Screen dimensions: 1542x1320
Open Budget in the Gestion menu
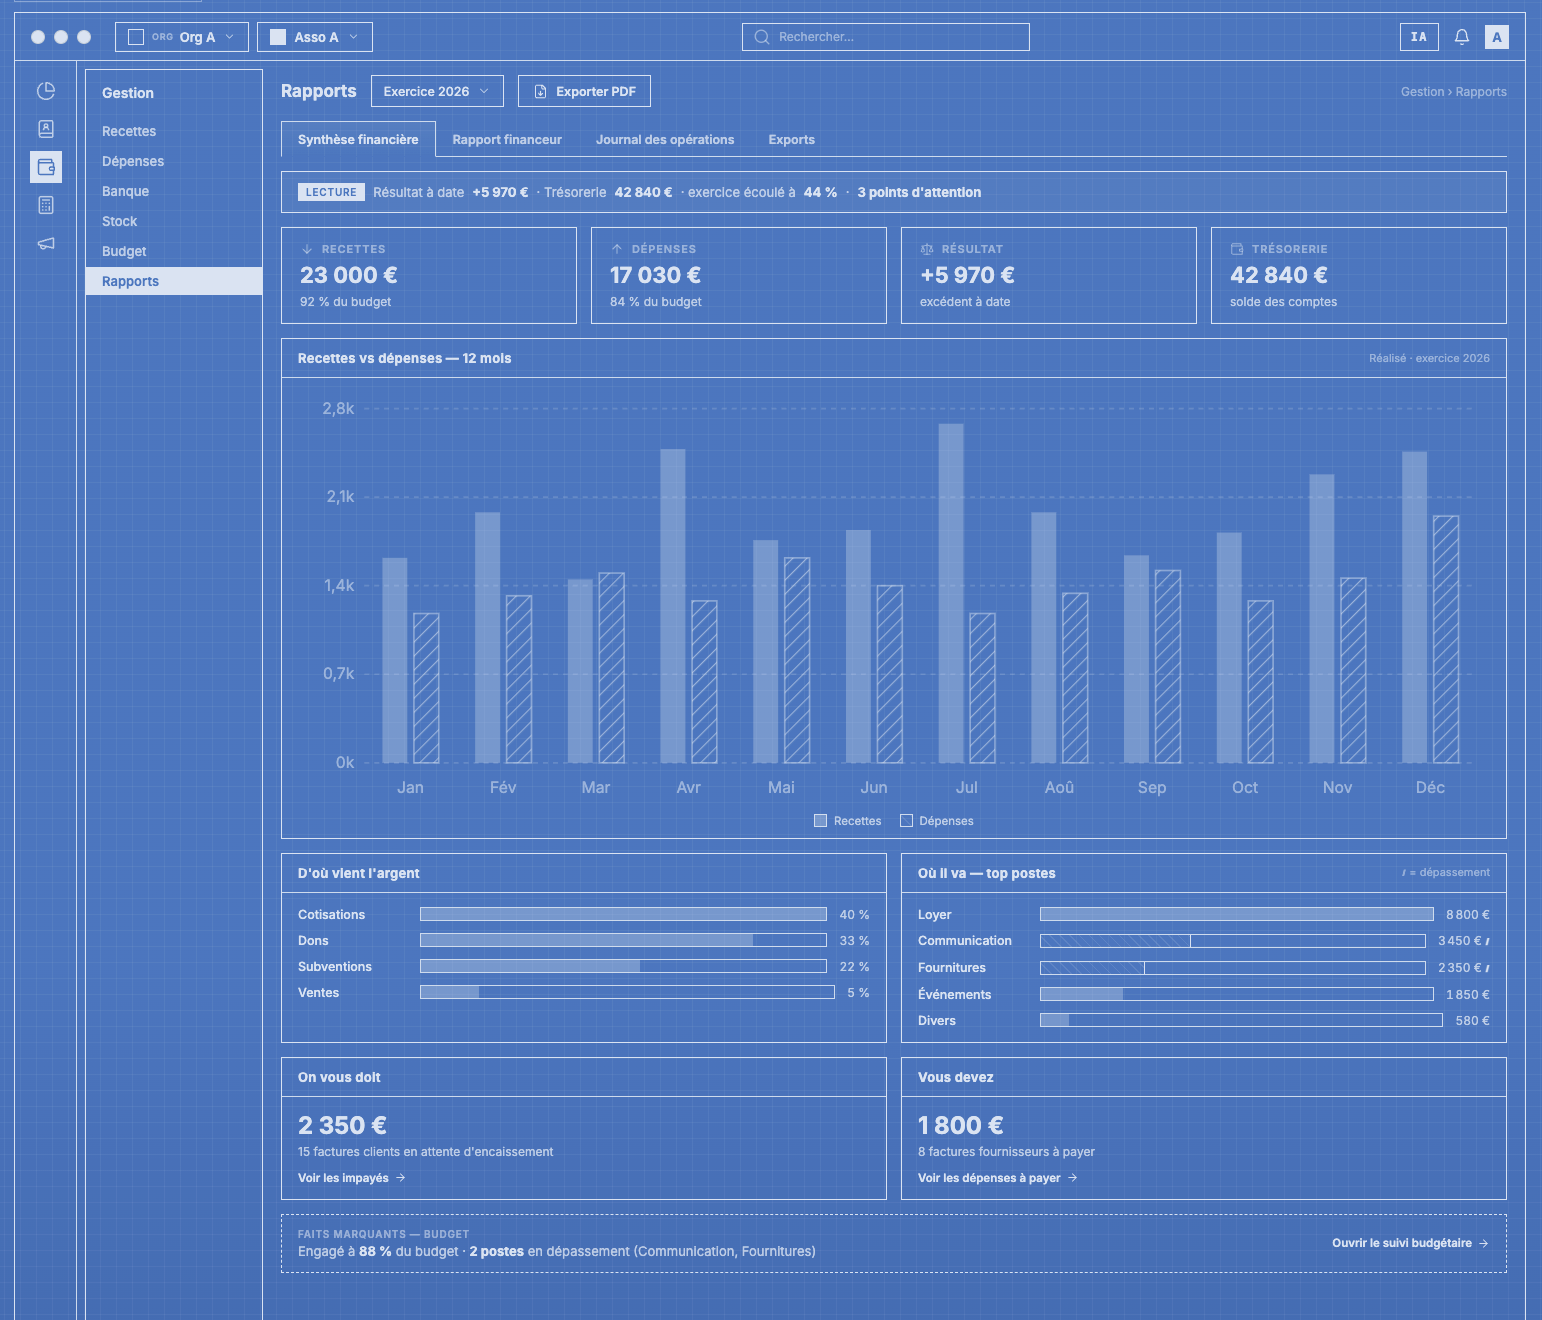174,251
